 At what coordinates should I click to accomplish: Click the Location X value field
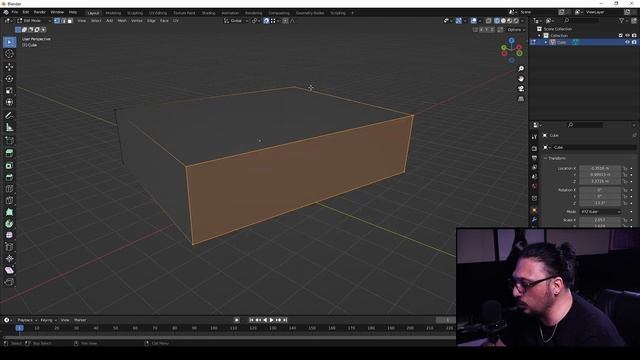click(x=600, y=168)
